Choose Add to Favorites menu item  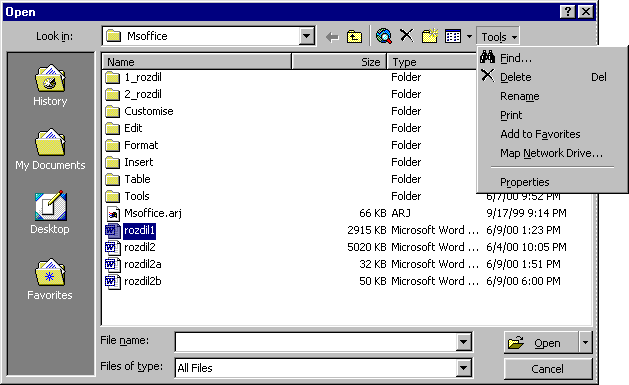(x=552, y=134)
